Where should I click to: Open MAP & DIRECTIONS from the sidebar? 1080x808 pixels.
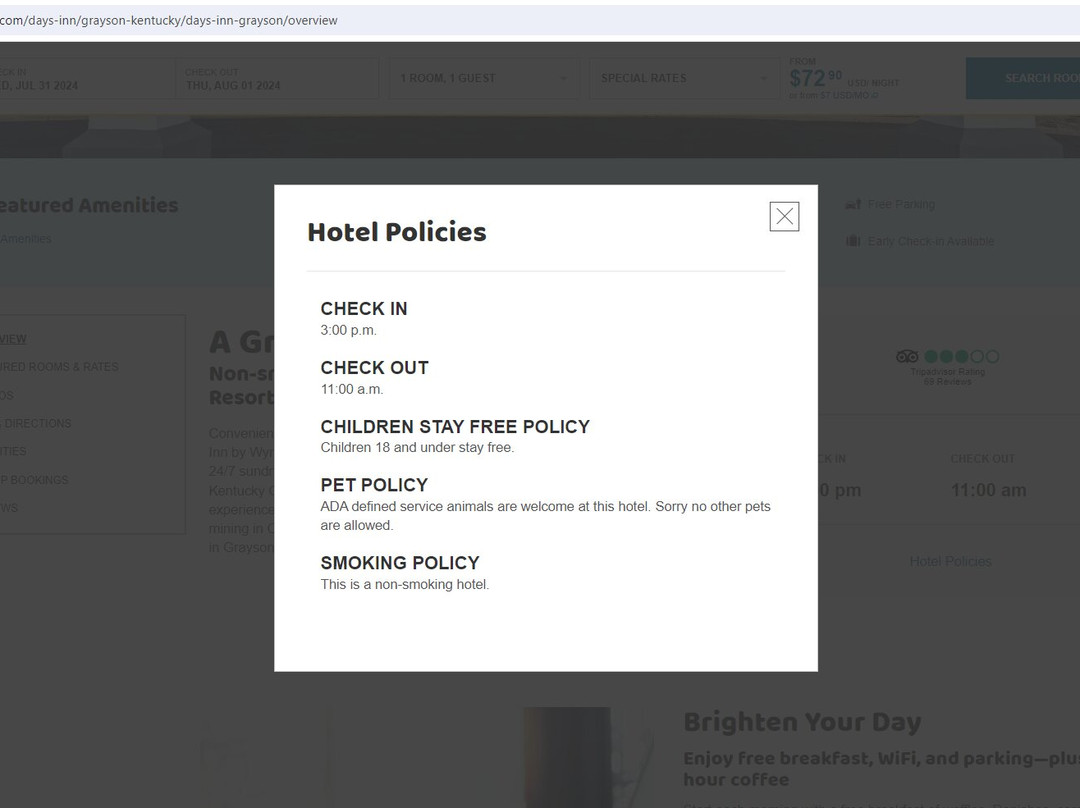pyautogui.click(x=37, y=423)
